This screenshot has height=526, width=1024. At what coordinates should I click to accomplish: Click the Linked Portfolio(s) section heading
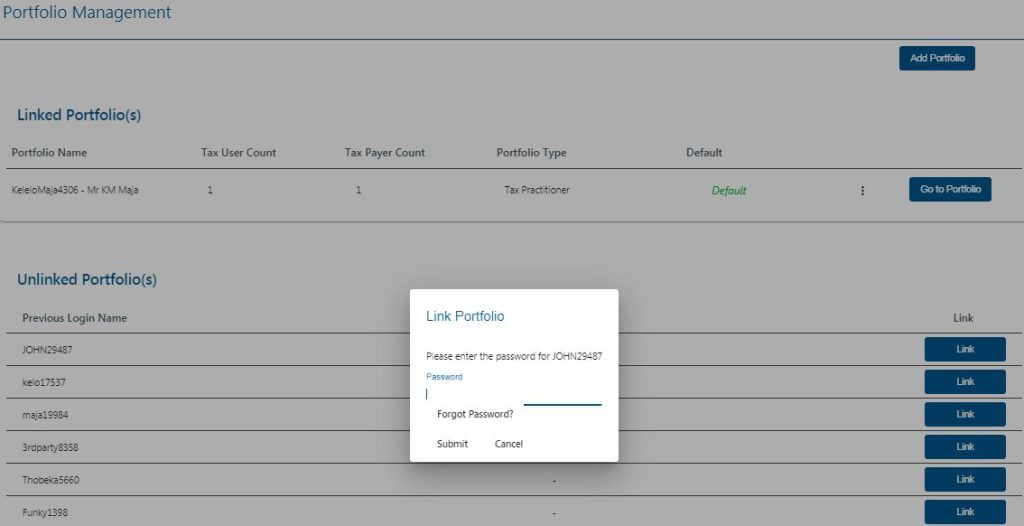79,115
